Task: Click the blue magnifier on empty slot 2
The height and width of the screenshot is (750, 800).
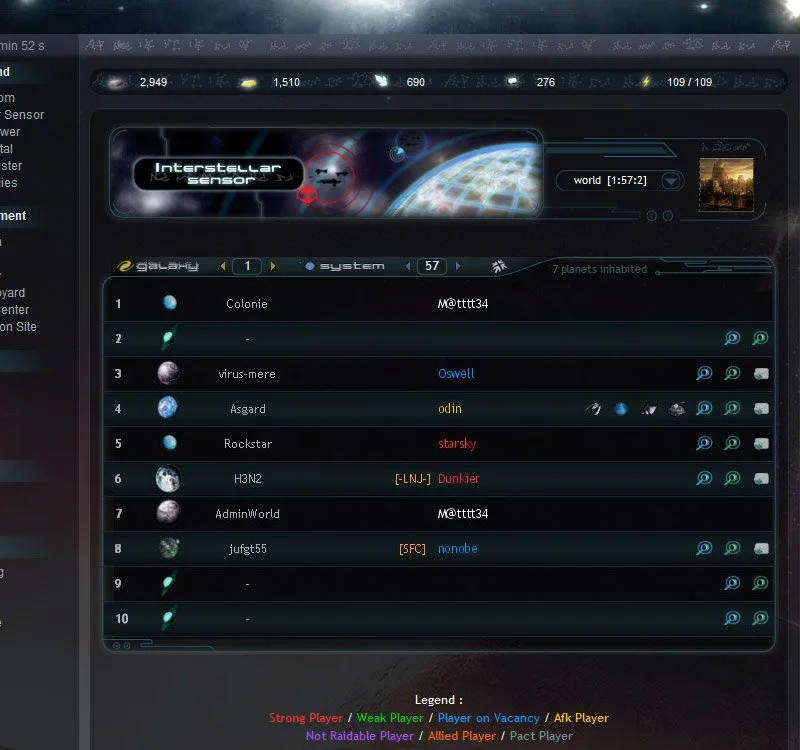Action: (x=732, y=338)
